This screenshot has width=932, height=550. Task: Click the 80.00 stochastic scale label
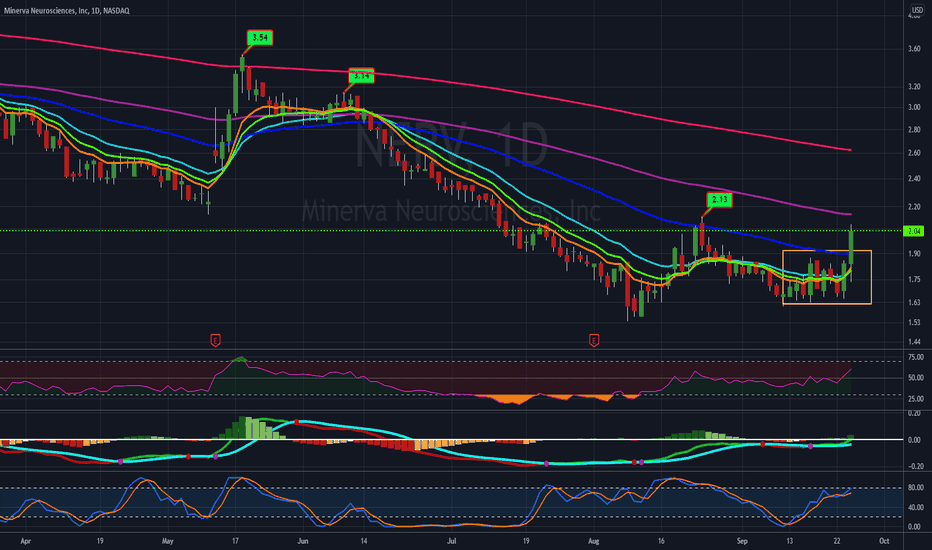click(x=916, y=488)
